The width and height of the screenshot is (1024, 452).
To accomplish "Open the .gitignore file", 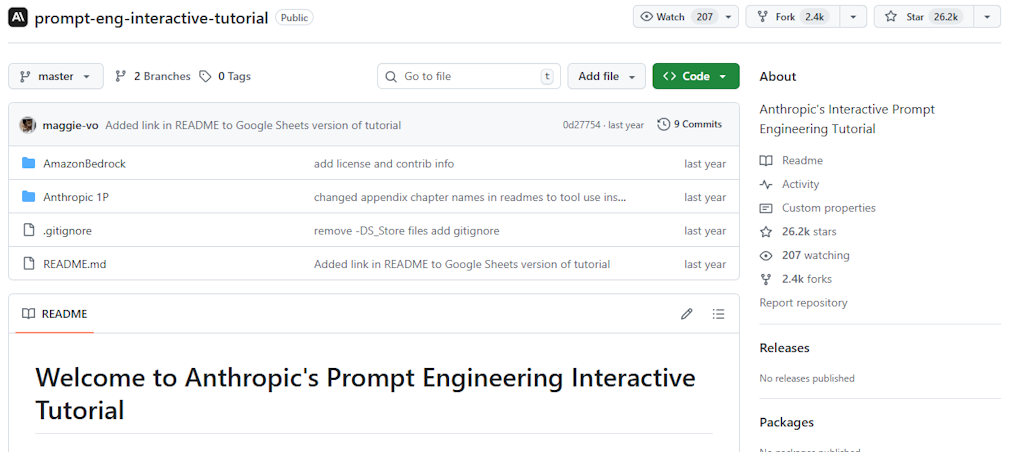I will tap(67, 231).
